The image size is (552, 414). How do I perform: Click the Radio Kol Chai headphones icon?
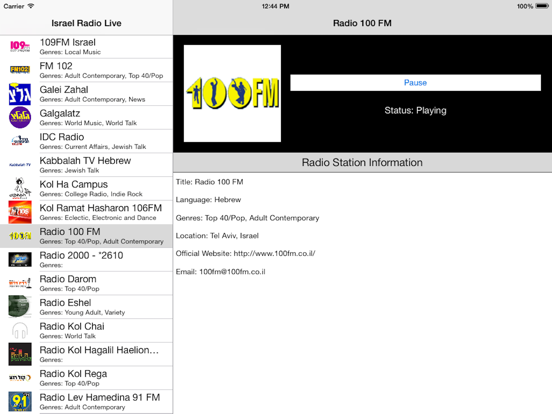click(x=20, y=331)
